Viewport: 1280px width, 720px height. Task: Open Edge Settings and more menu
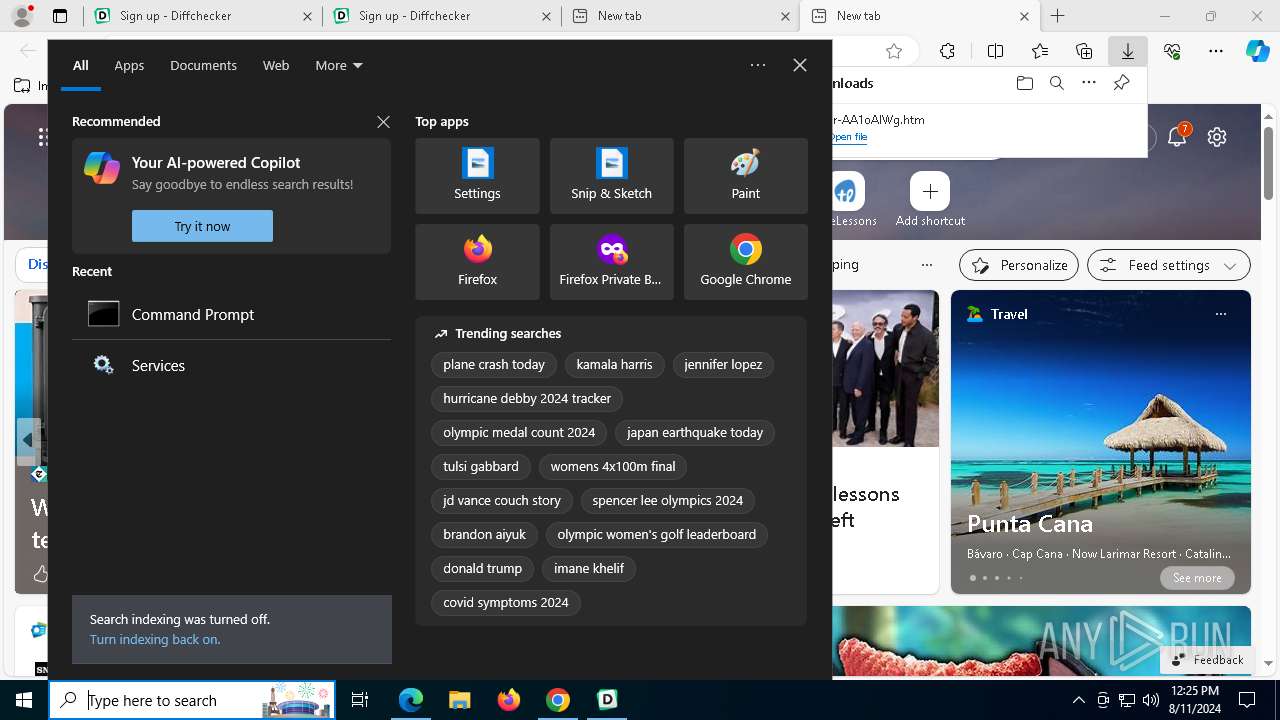tap(1216, 51)
